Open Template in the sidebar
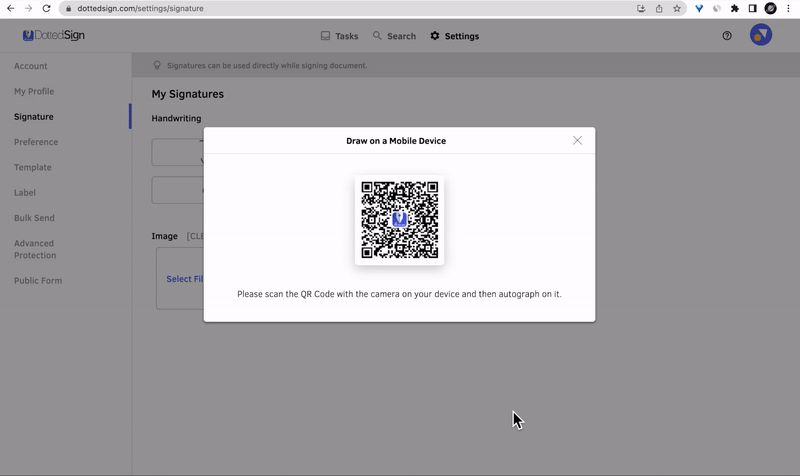The width and height of the screenshot is (800, 476). 33,167
